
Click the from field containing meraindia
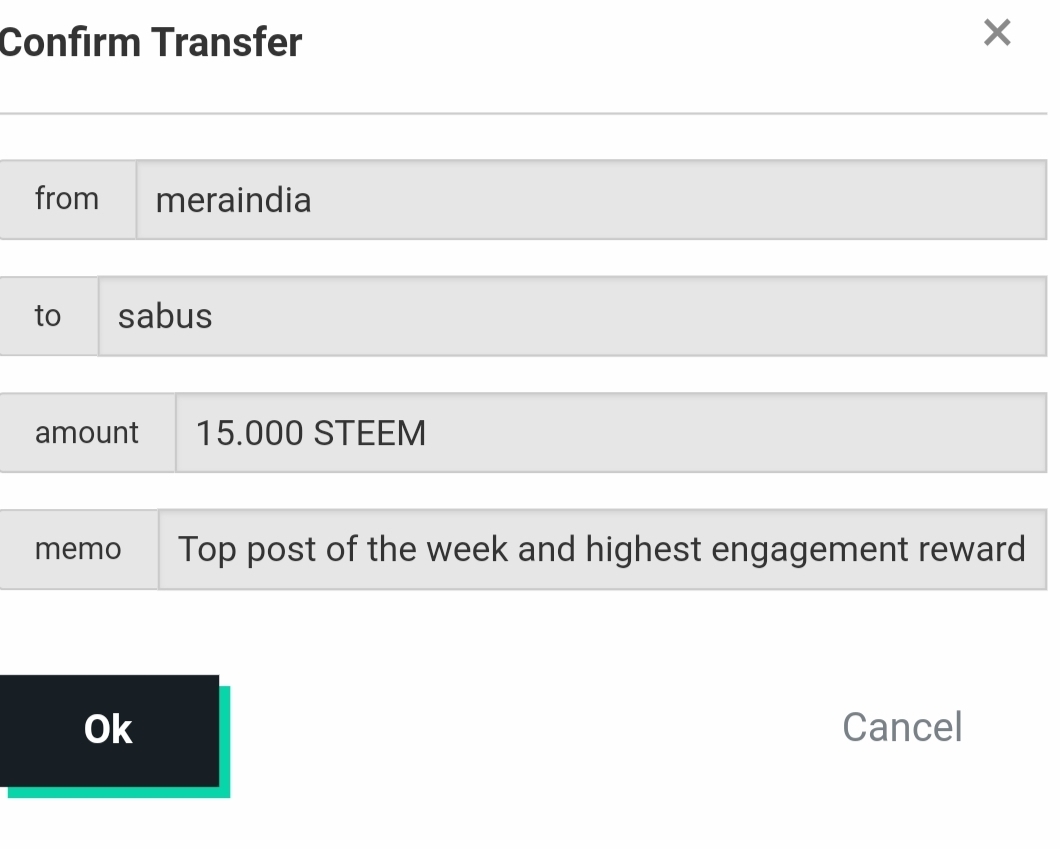pyautogui.click(x=590, y=200)
